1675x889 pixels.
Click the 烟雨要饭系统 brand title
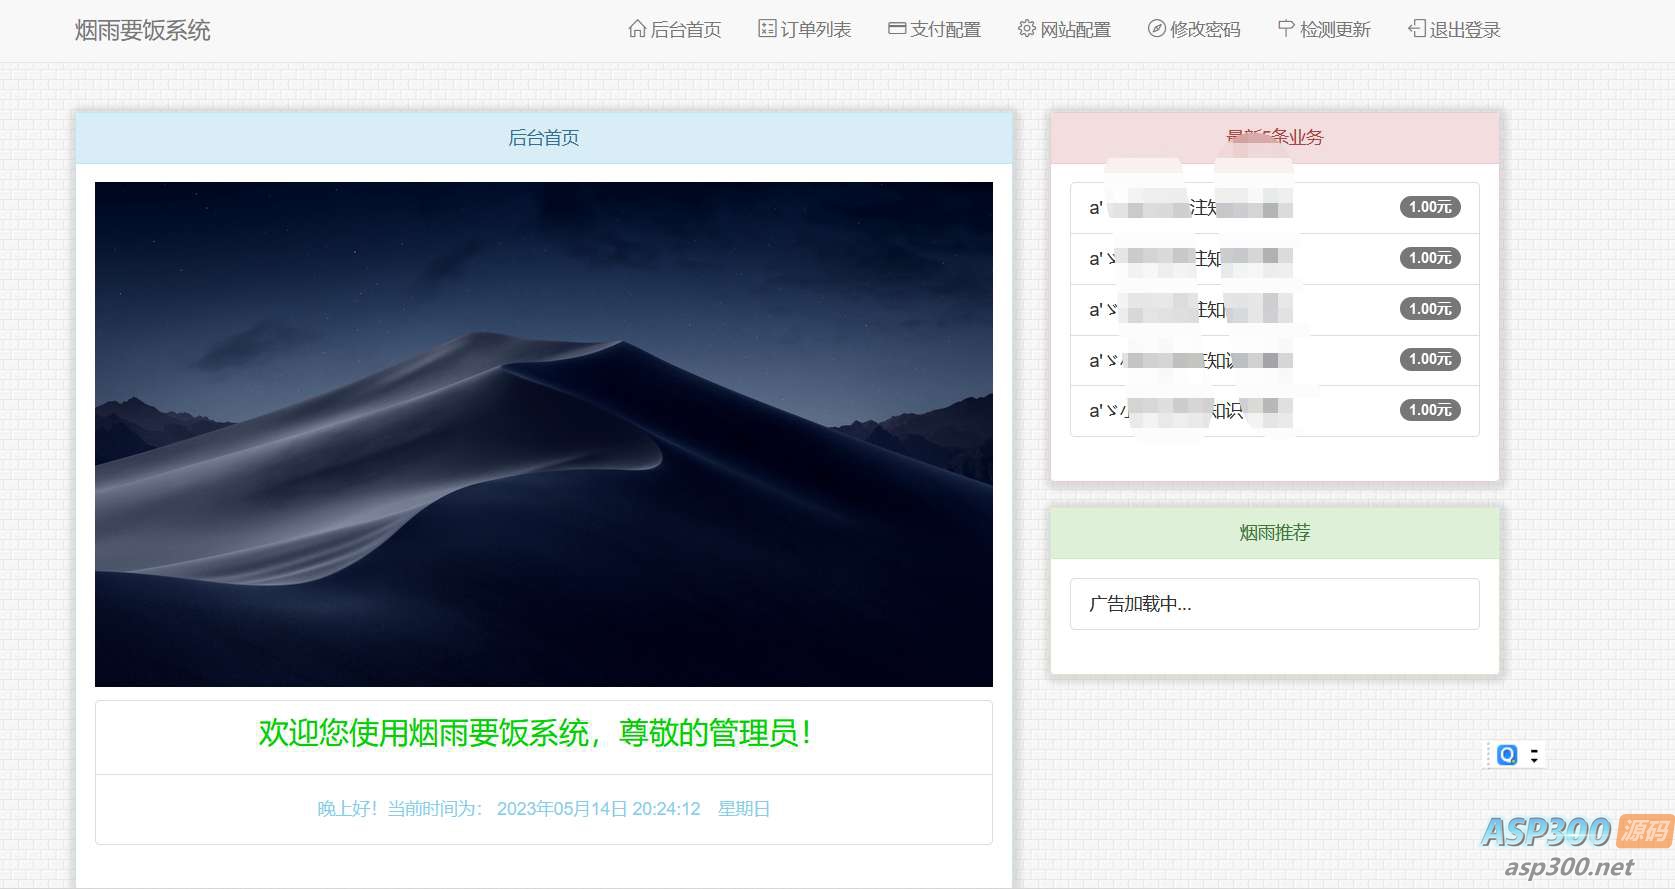tap(143, 31)
